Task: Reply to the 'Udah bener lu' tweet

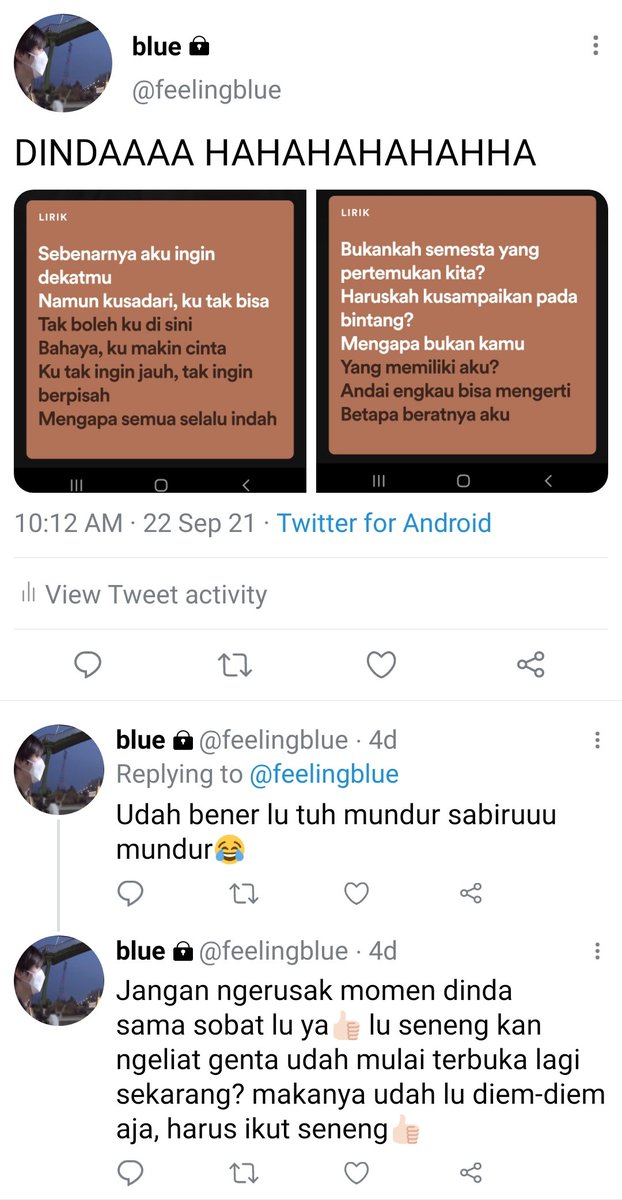Action: (130, 894)
